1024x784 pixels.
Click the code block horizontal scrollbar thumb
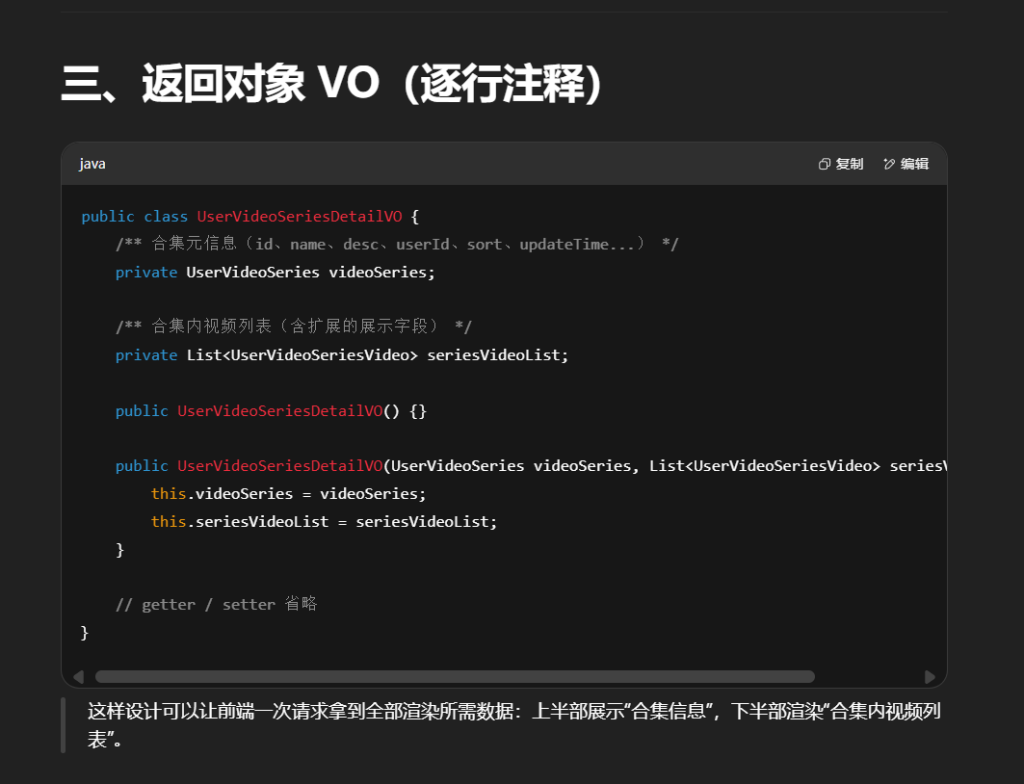coord(455,677)
